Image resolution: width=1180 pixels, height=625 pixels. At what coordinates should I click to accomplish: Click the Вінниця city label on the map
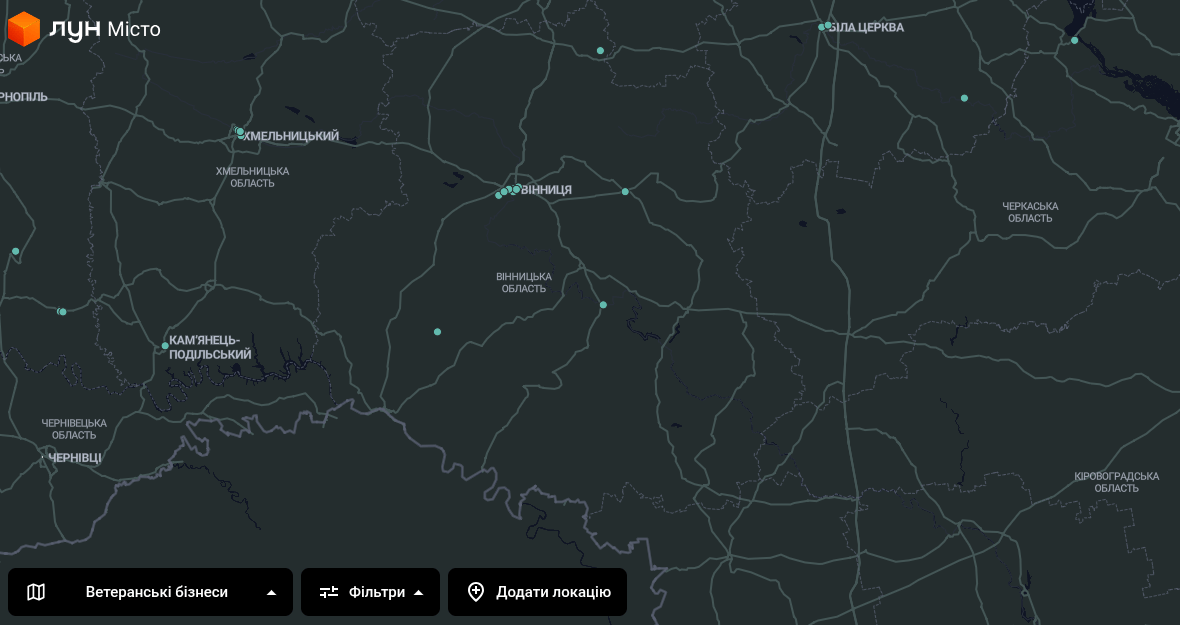tap(547, 190)
